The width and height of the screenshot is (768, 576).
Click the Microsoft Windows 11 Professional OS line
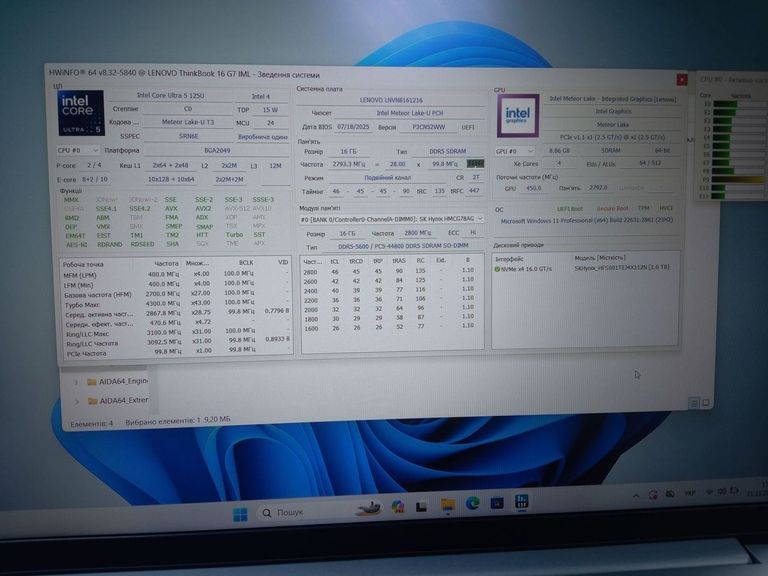pyautogui.click(x=586, y=221)
